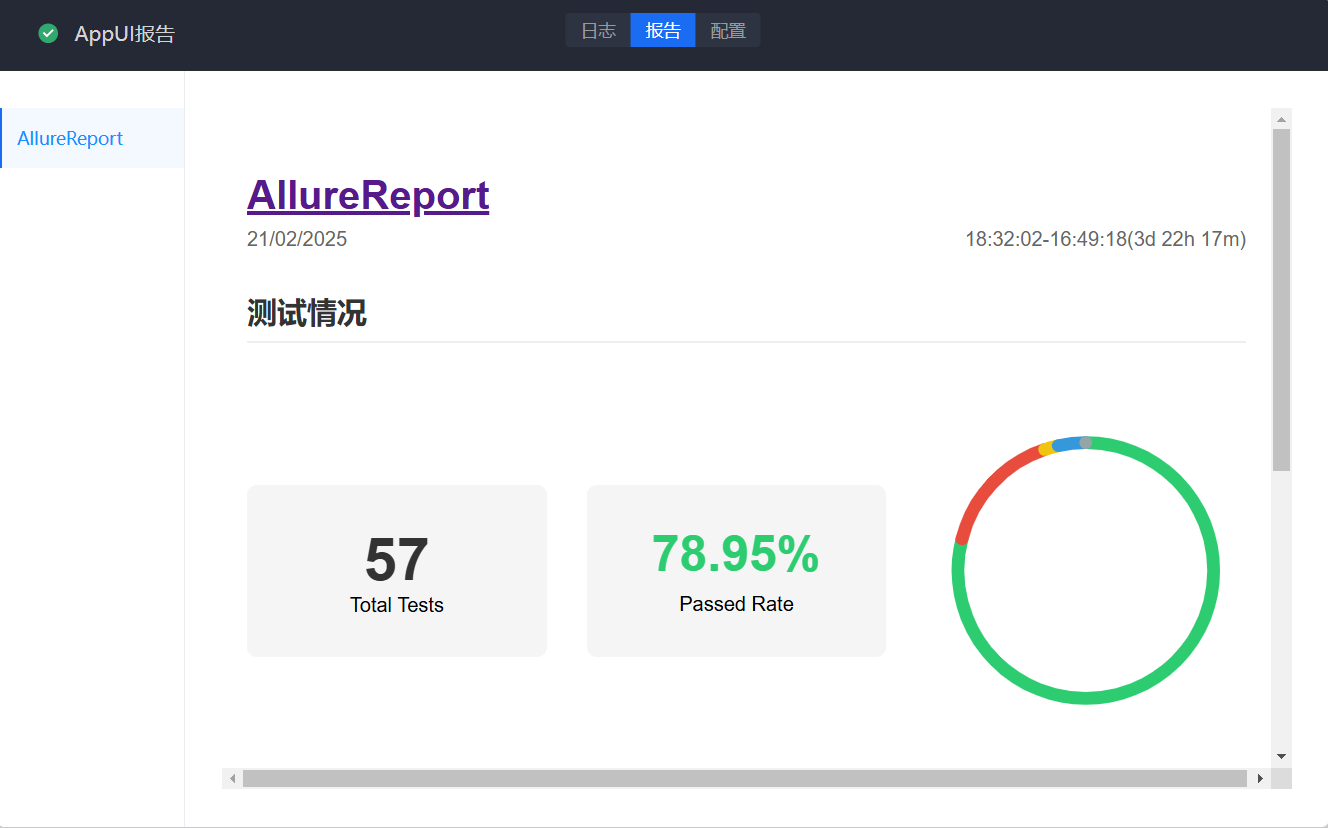
Task: Click the horizontal scrollbar thumb
Action: coord(744,778)
